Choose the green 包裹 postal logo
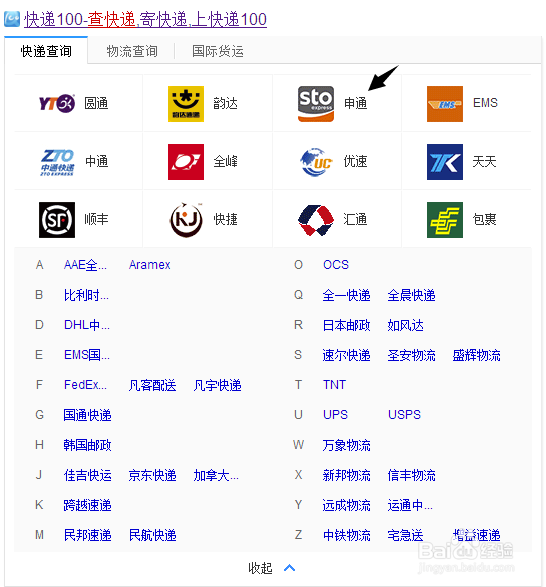 click(x=445, y=220)
